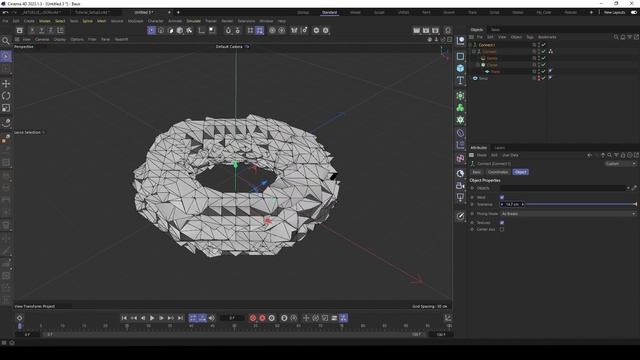Click the Attributes back arrow icon

589,155
